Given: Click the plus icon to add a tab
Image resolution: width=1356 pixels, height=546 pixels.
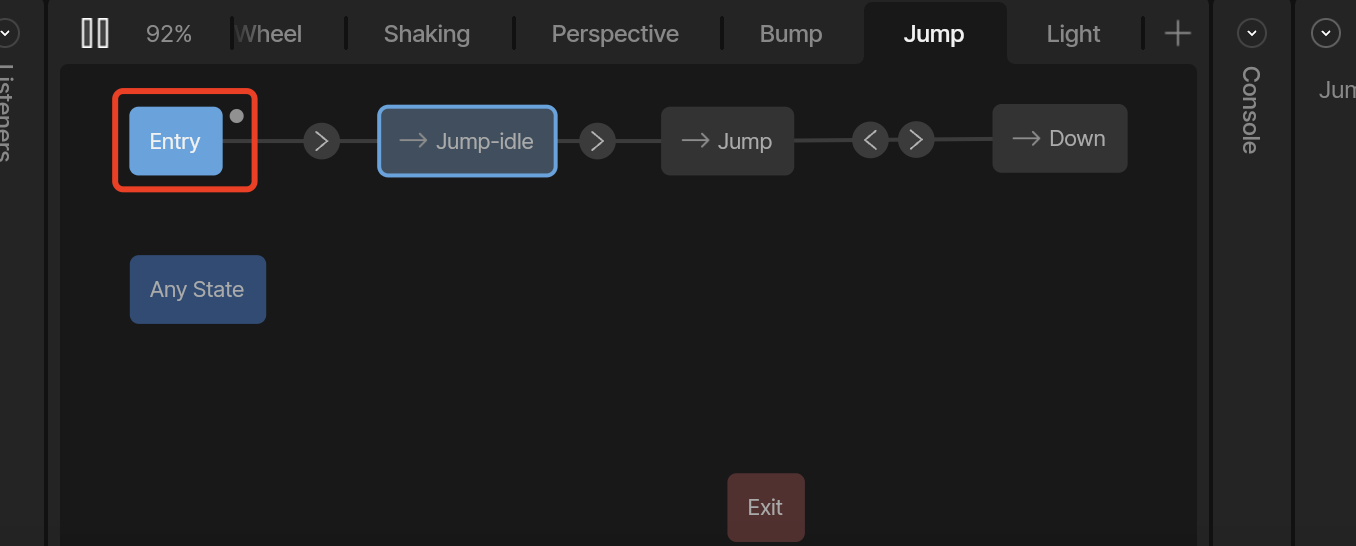Looking at the screenshot, I should [1178, 33].
